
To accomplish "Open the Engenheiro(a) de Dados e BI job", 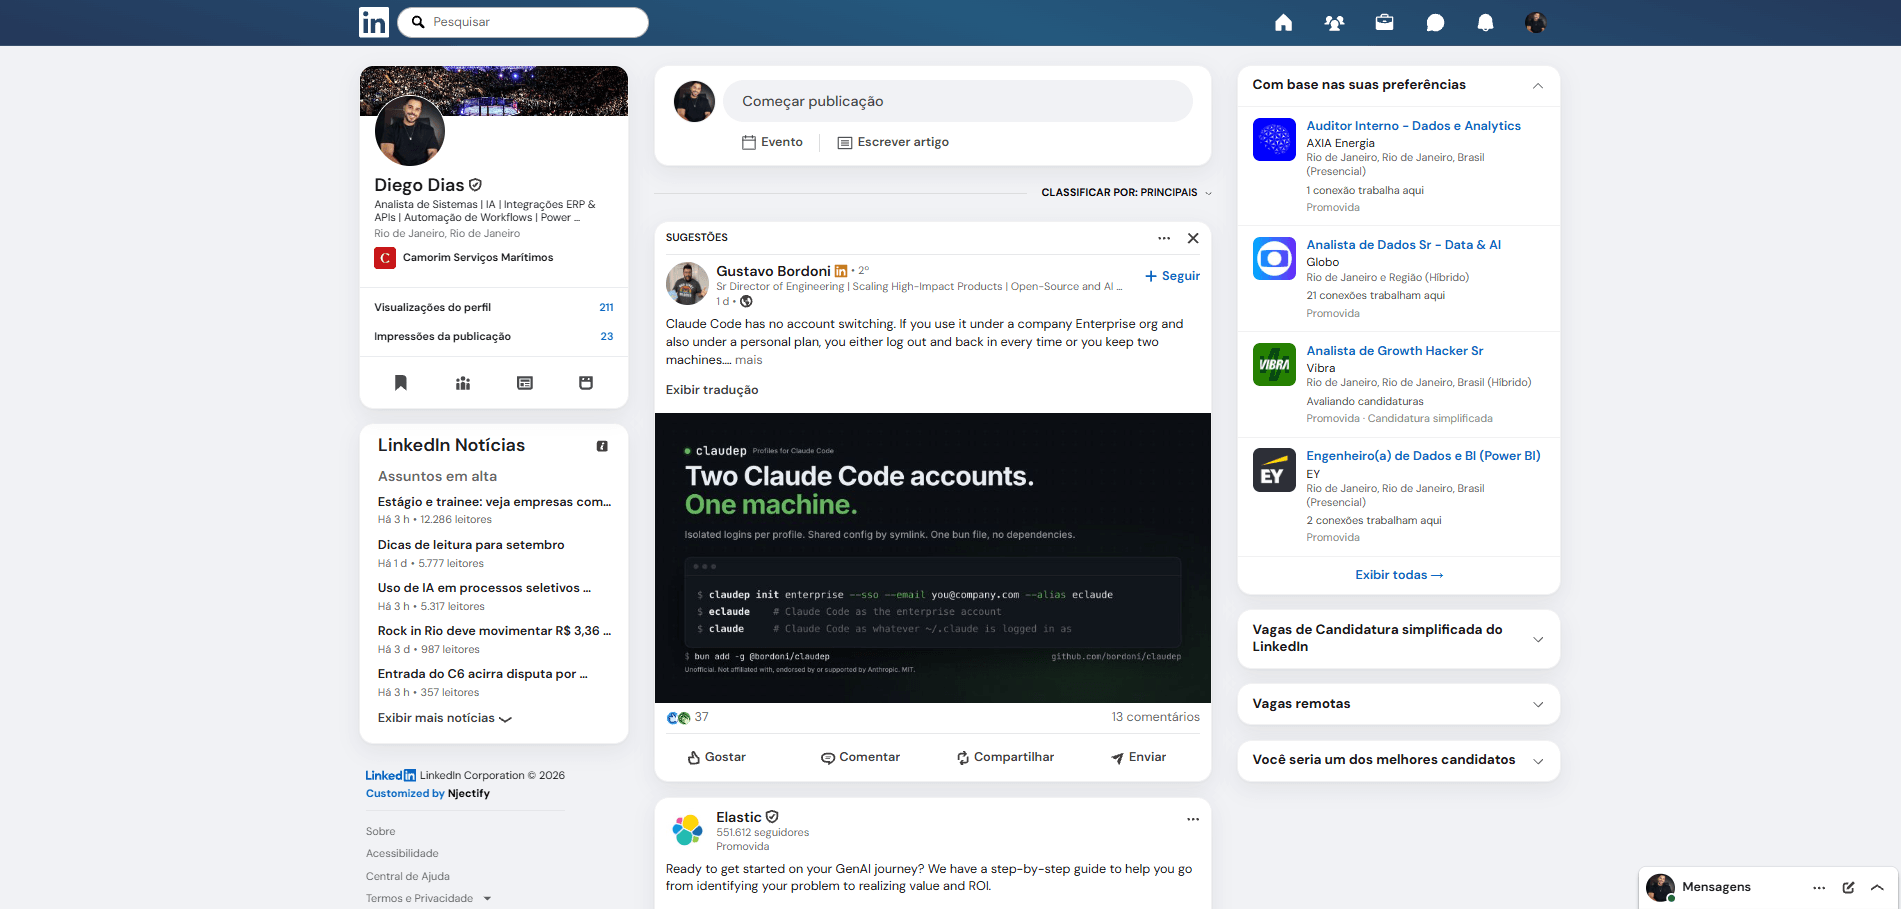I will (1423, 456).
